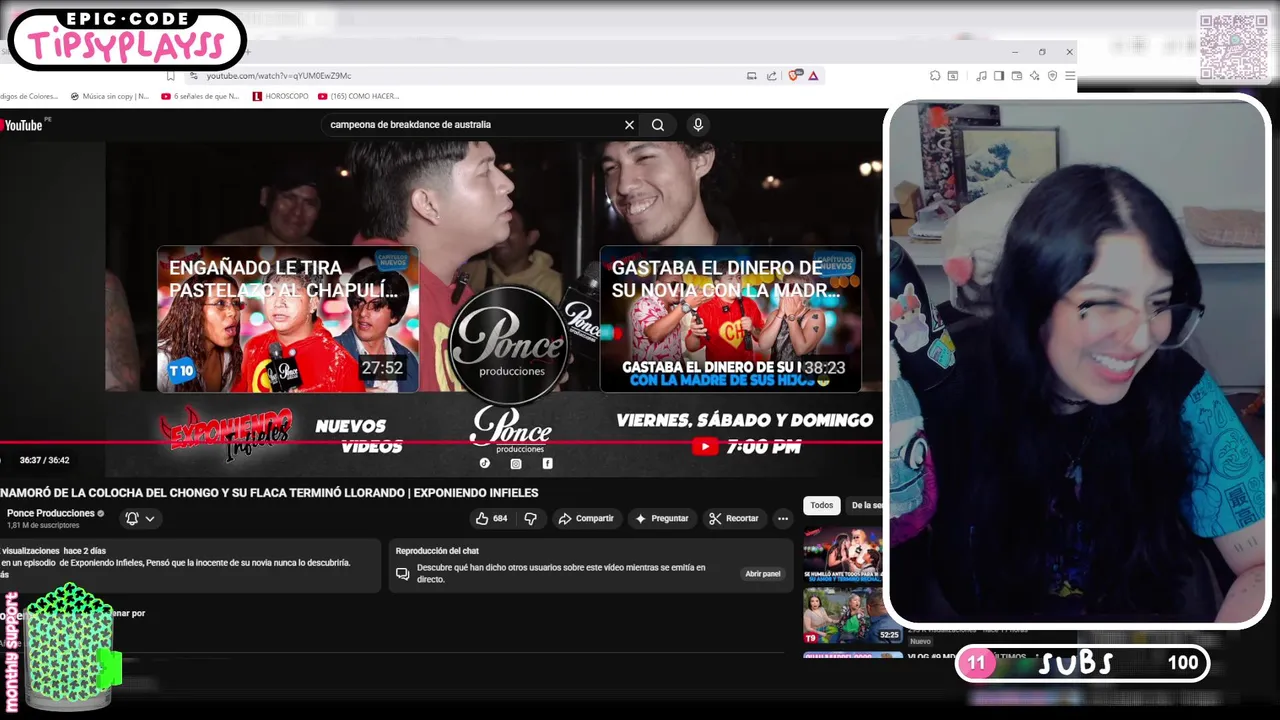Screen dimensions: 1280x720
Task: Open the (165) COMO HACER bookmark
Action: (358, 97)
